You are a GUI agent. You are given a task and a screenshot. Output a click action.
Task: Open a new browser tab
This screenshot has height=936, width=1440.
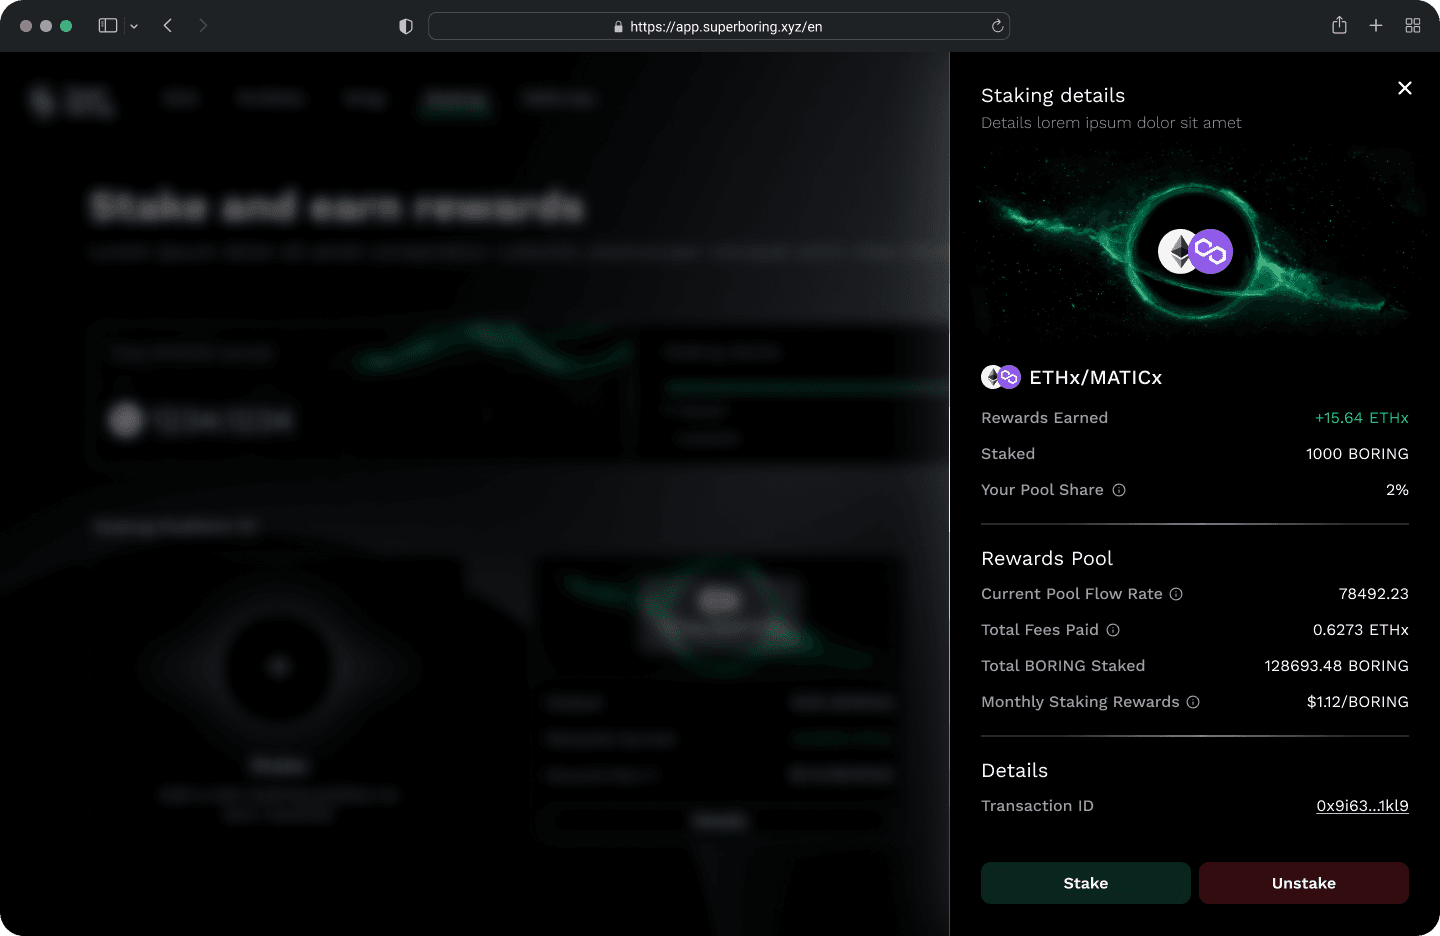pyautogui.click(x=1376, y=26)
